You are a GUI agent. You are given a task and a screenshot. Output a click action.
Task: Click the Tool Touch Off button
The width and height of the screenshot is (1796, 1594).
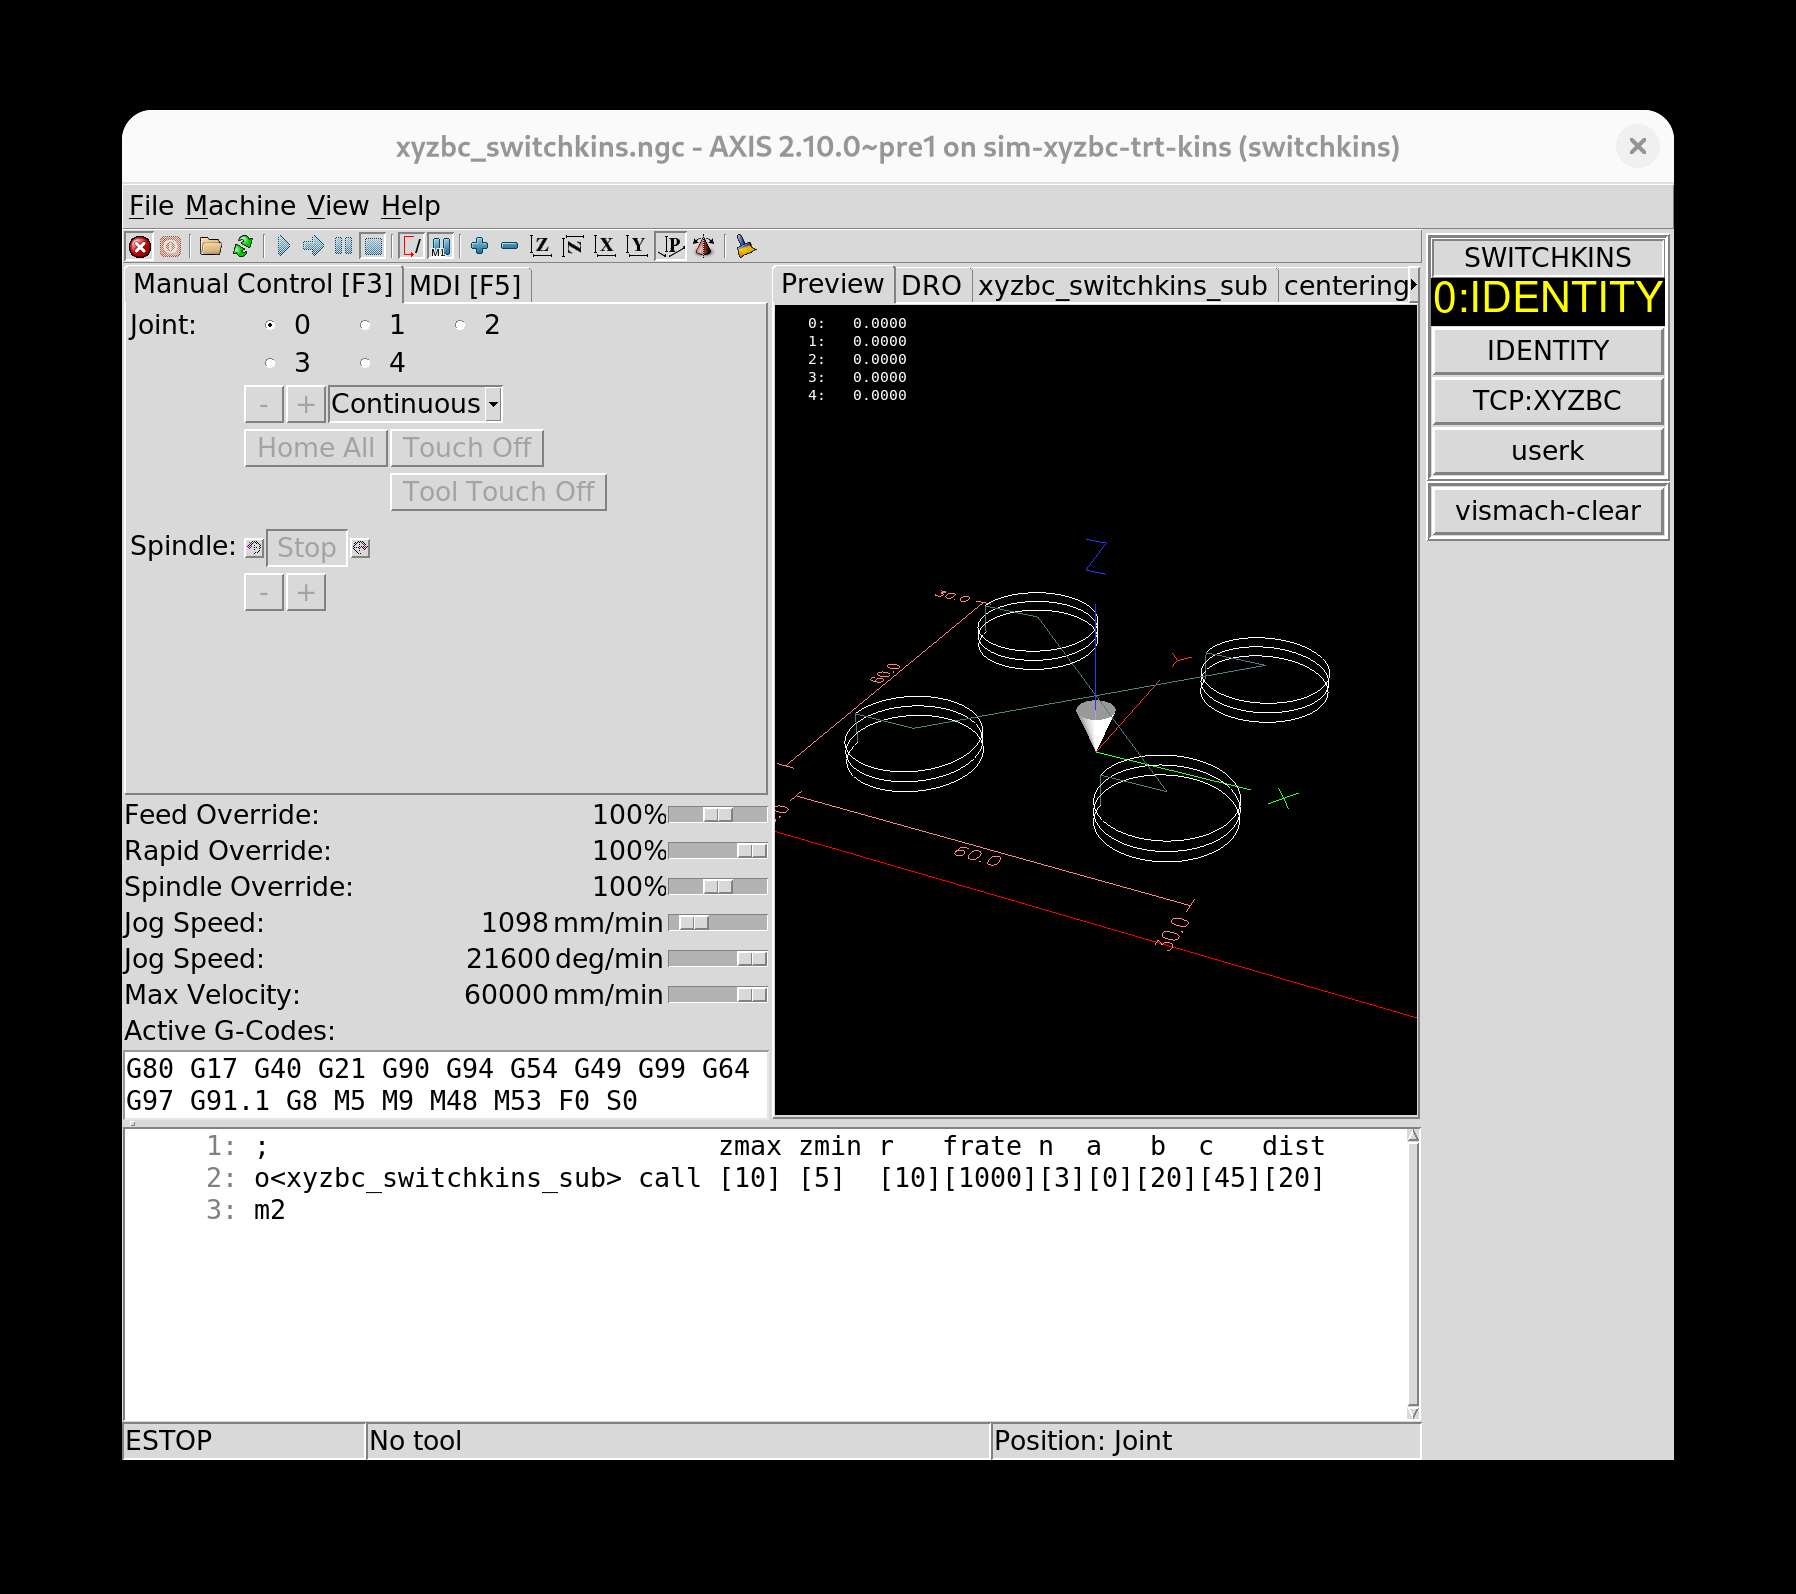tap(498, 492)
